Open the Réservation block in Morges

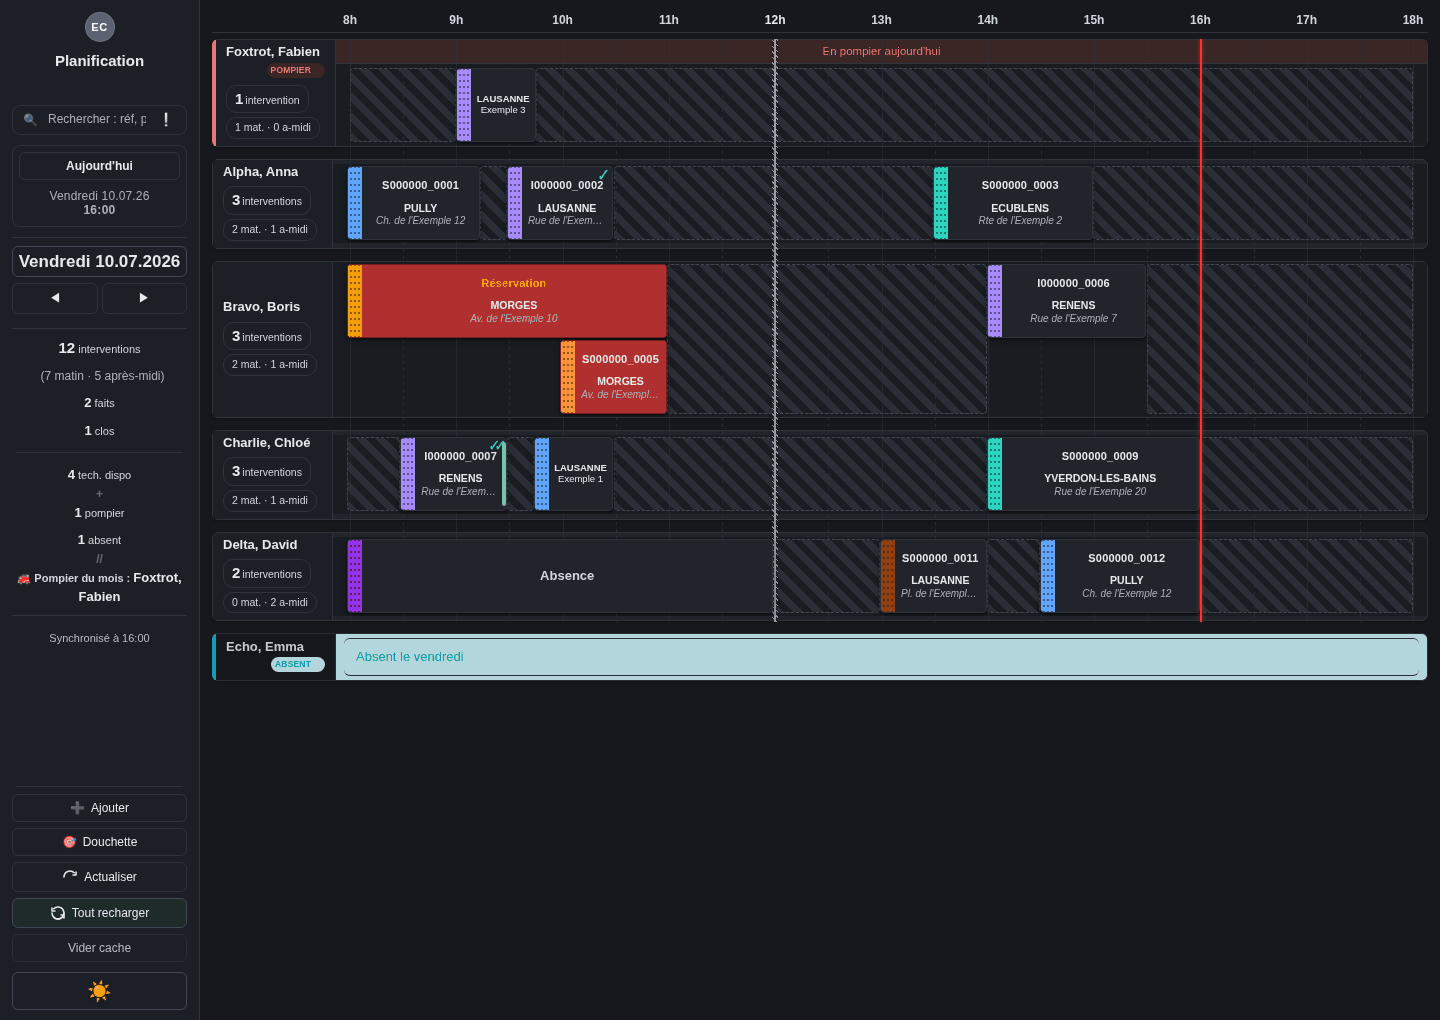pyautogui.click(x=507, y=301)
